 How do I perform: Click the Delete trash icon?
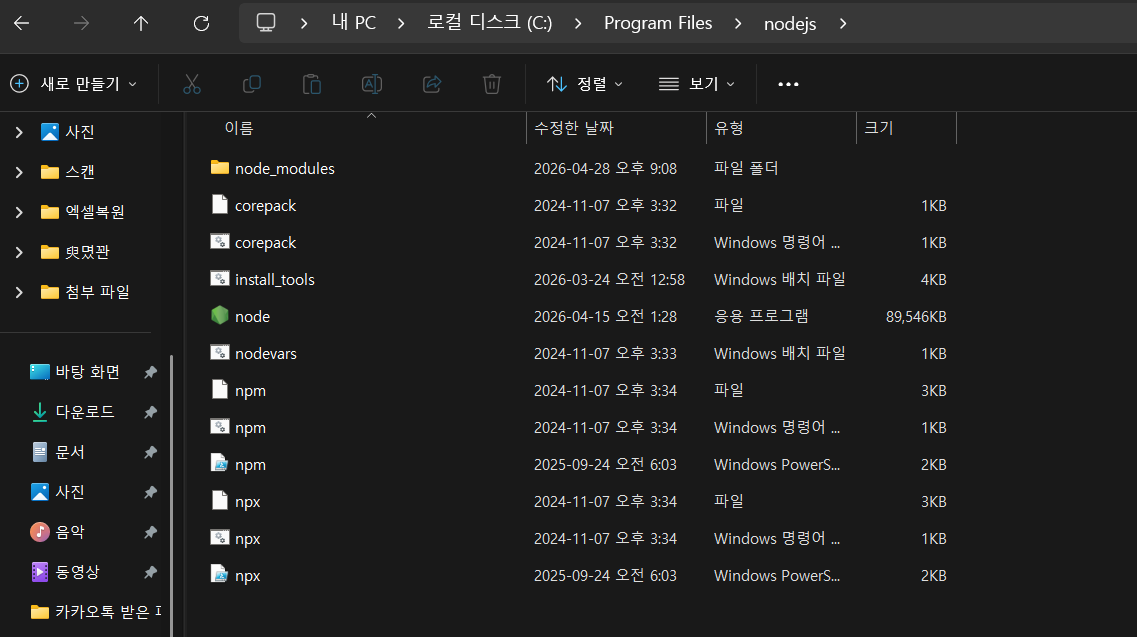click(492, 84)
